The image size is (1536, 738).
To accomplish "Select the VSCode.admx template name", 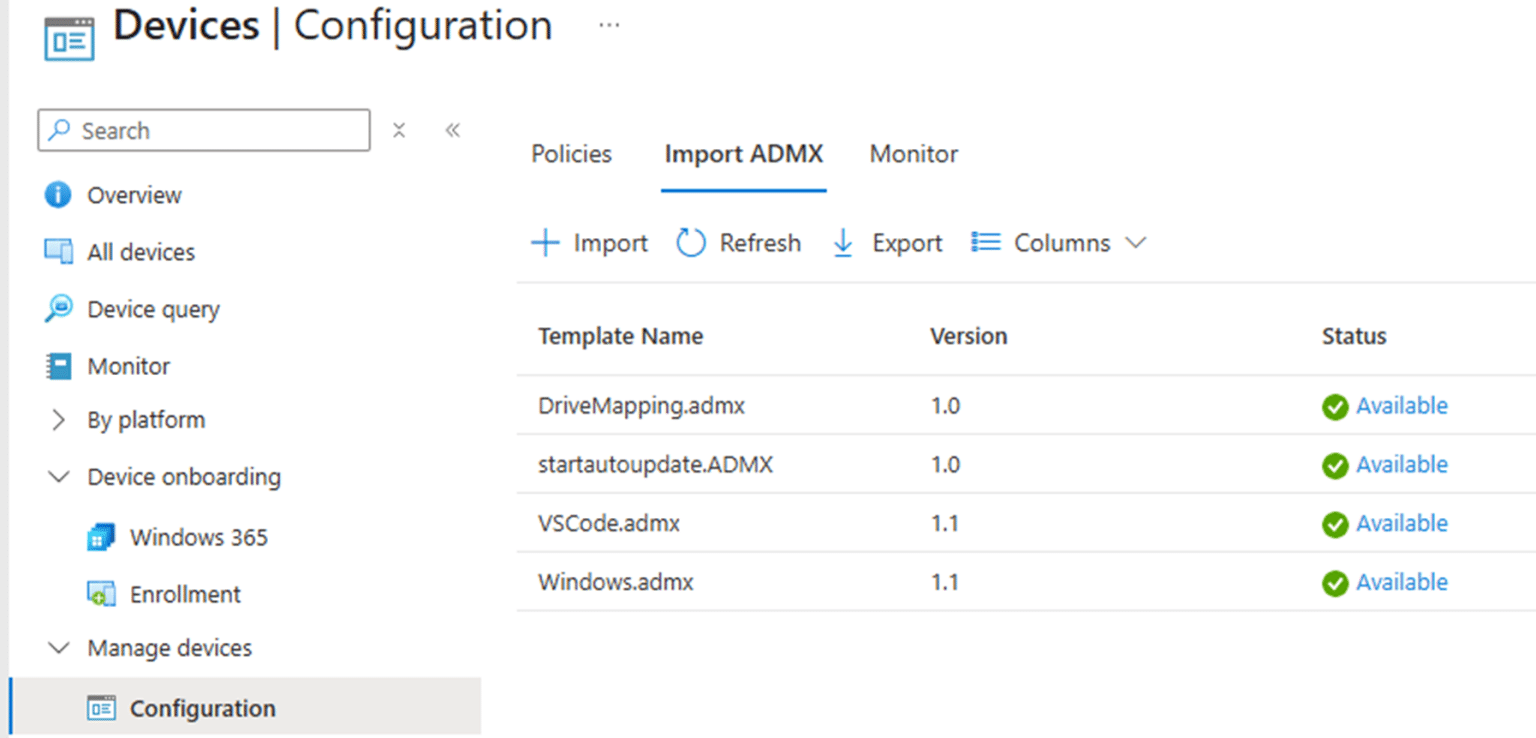I will tap(609, 523).
